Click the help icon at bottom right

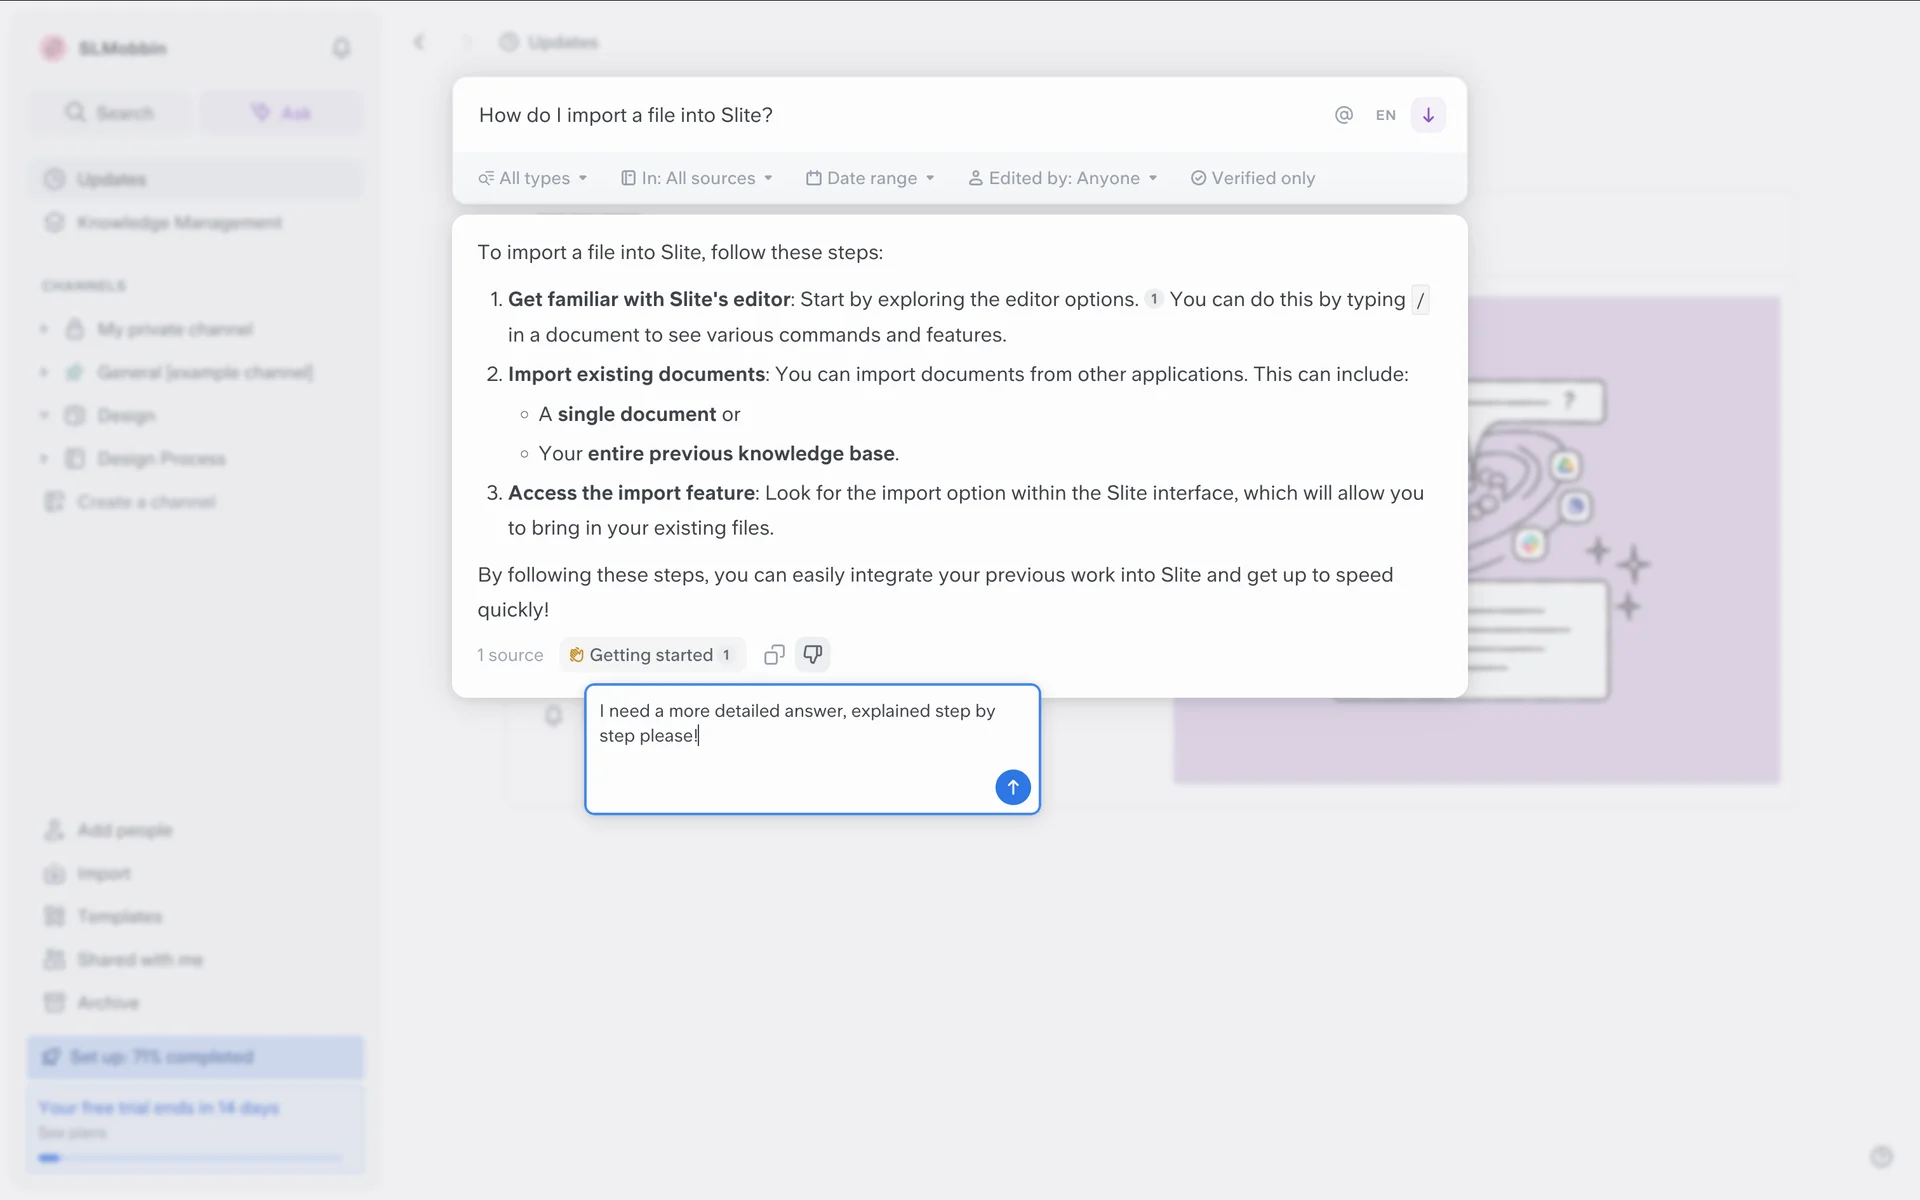coord(1881,1157)
